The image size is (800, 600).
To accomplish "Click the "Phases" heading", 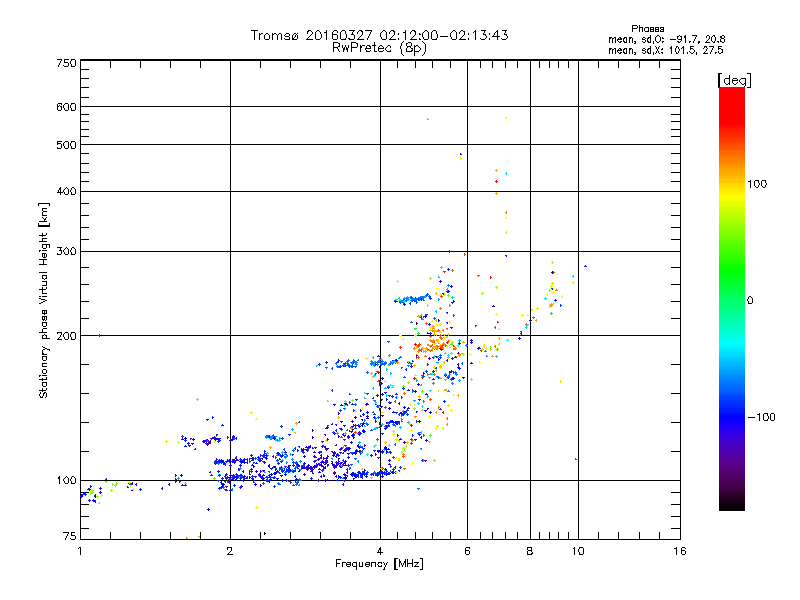I will (x=647, y=29).
